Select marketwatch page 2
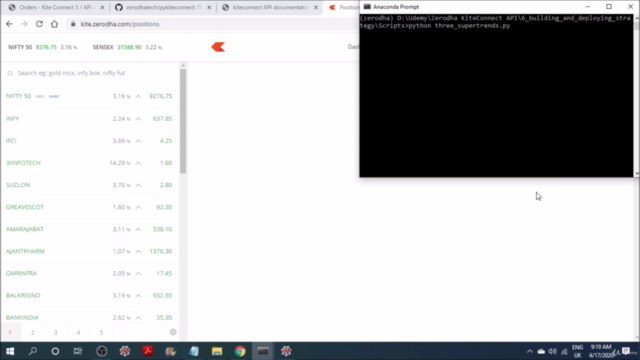This screenshot has height=360, width=640. [x=33, y=332]
